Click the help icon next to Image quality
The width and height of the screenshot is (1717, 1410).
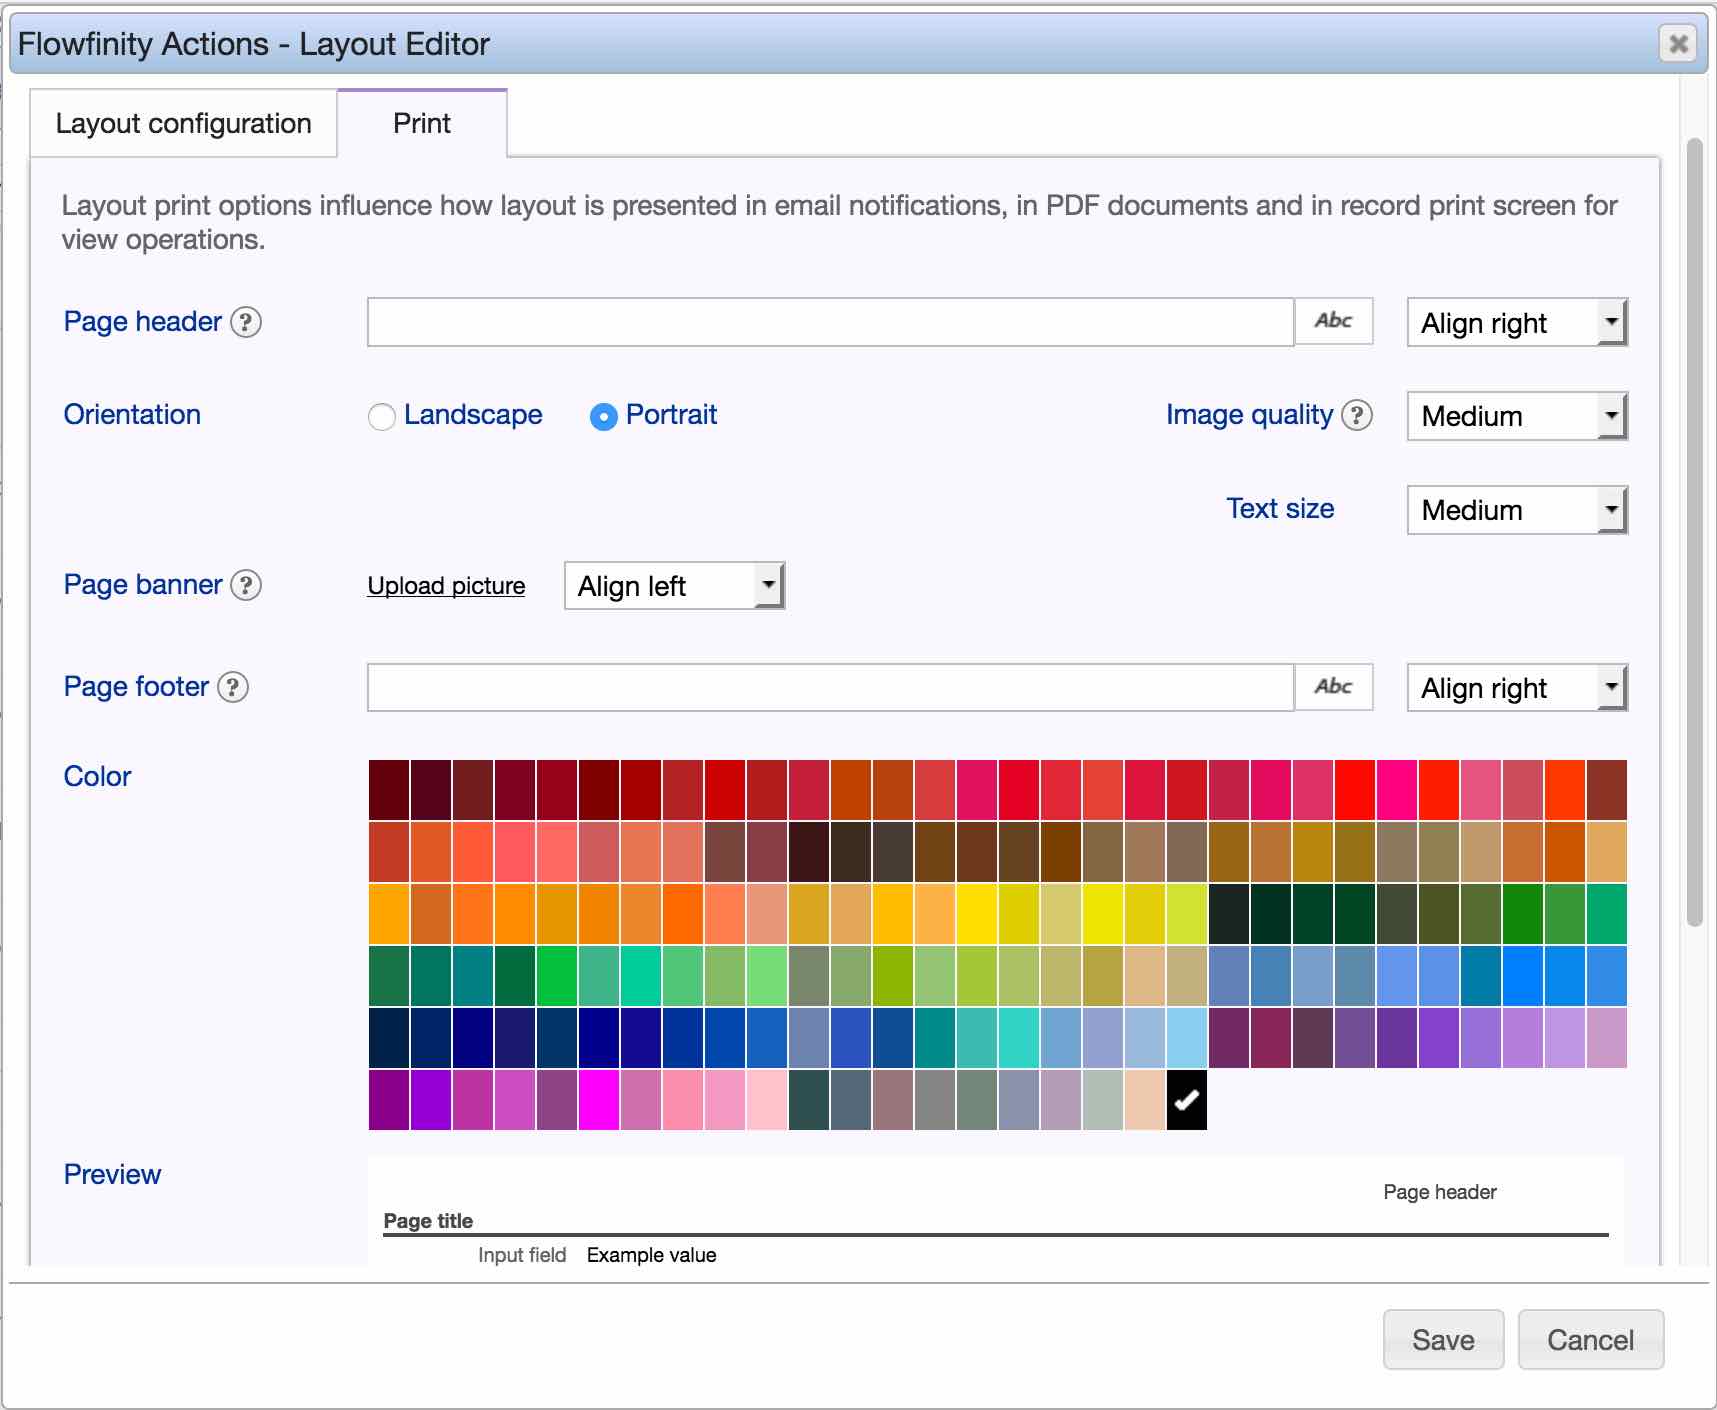coord(1356,415)
